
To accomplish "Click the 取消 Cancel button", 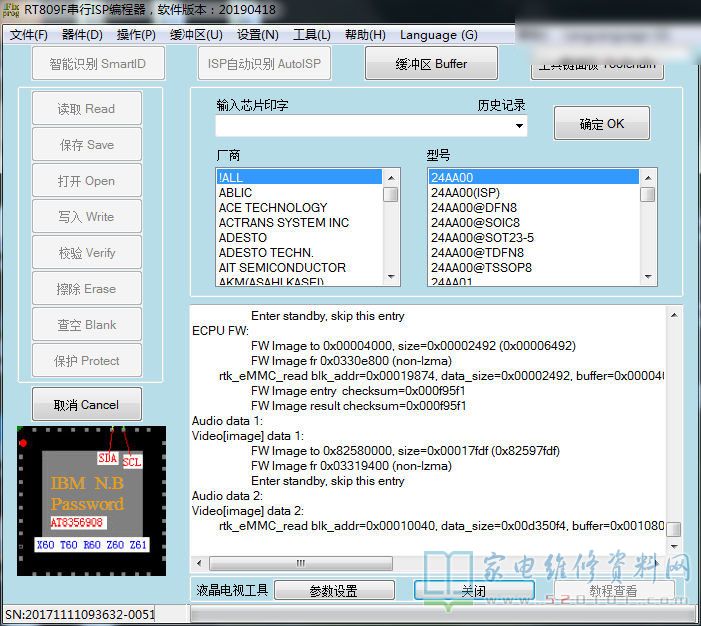I will tap(86, 405).
